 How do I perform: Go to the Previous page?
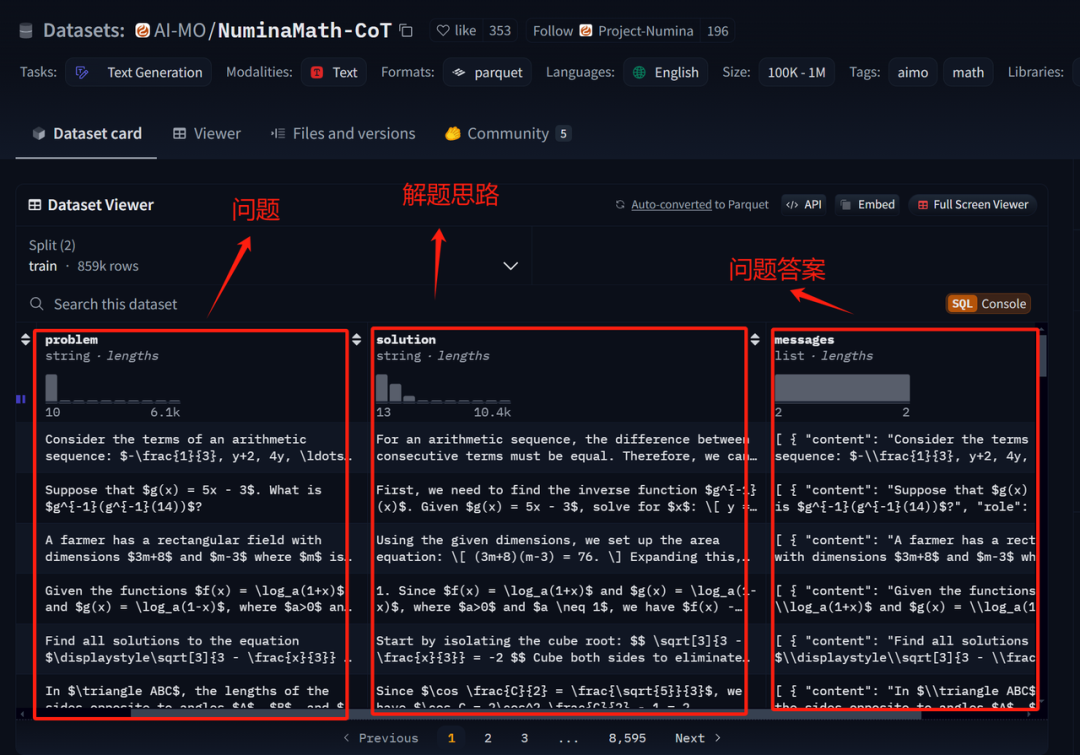380,738
